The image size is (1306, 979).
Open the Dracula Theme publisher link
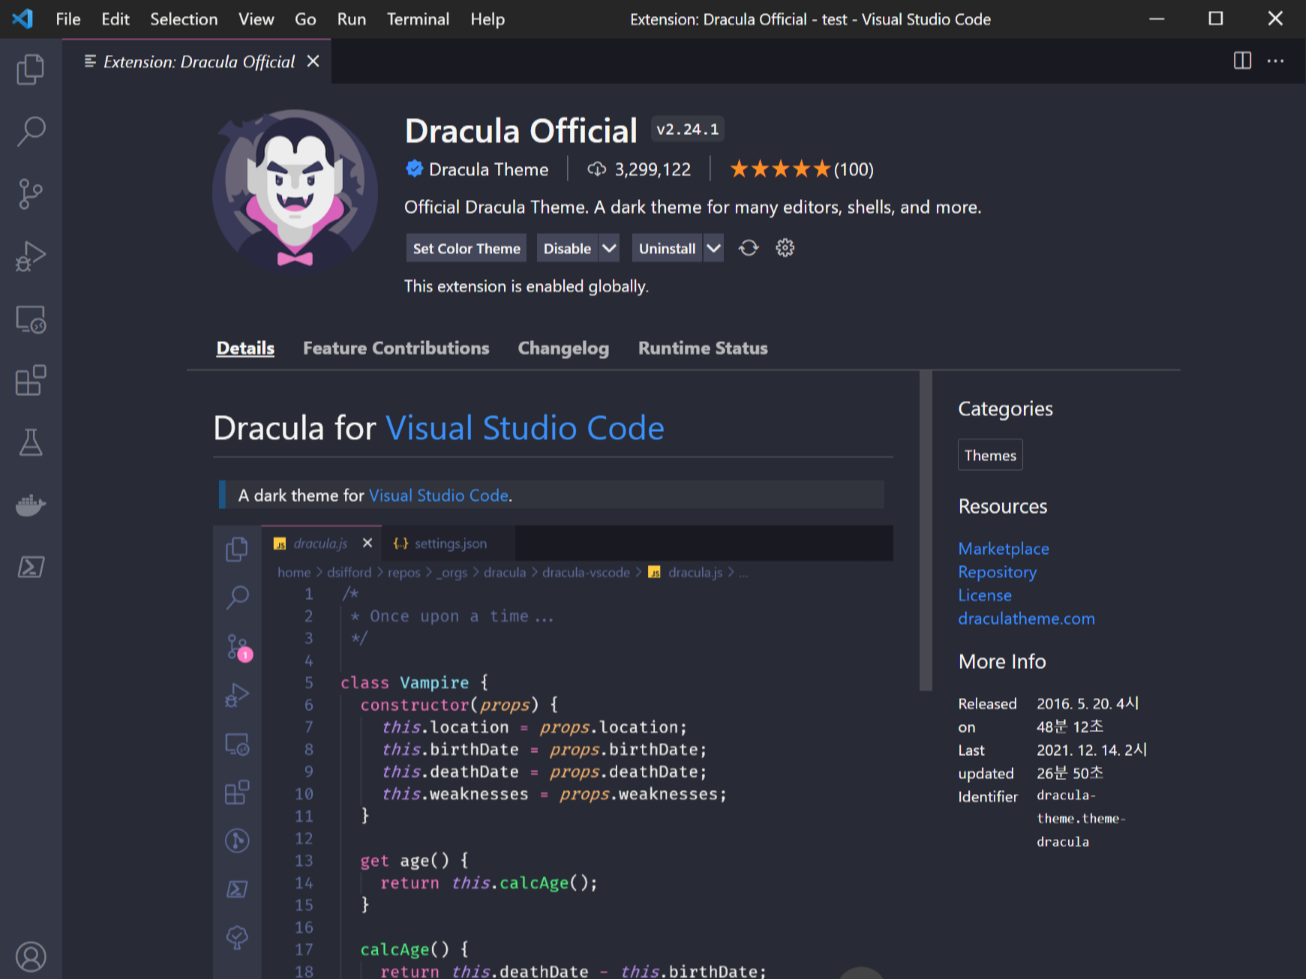point(488,169)
